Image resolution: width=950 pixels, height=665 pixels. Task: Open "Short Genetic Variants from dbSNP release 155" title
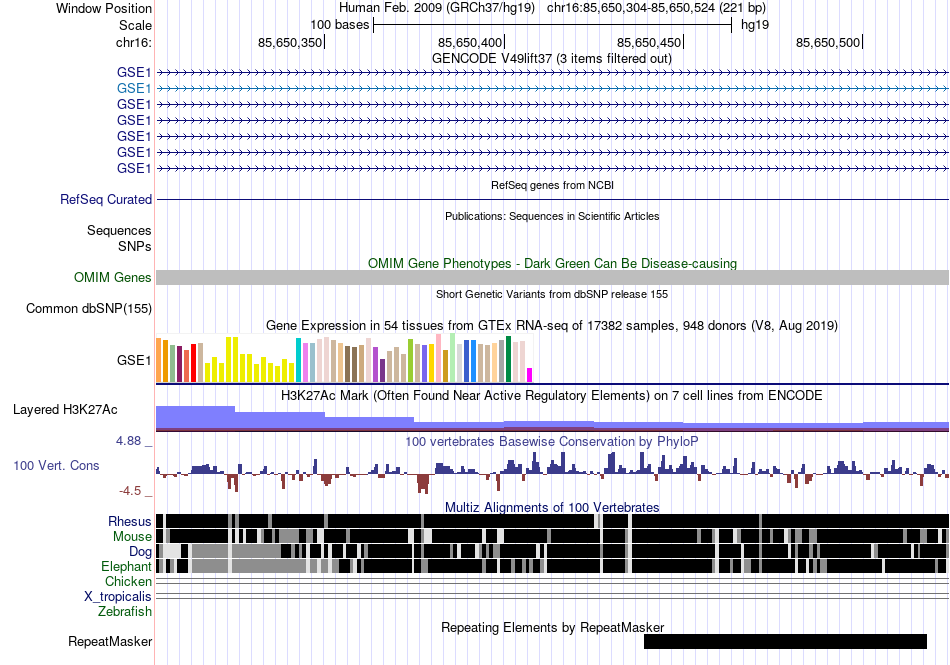coord(552,294)
